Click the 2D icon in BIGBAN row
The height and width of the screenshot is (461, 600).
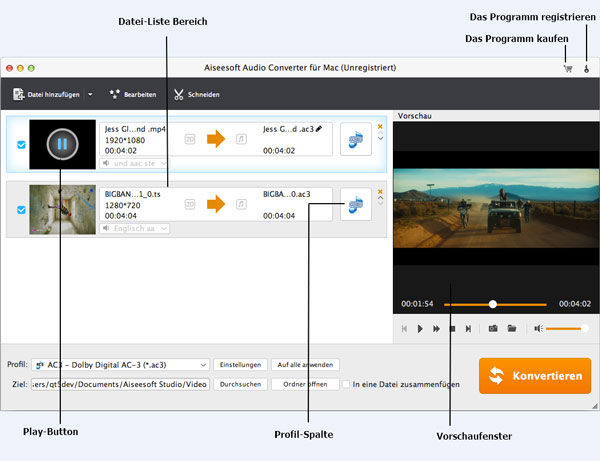pyautogui.click(x=190, y=204)
